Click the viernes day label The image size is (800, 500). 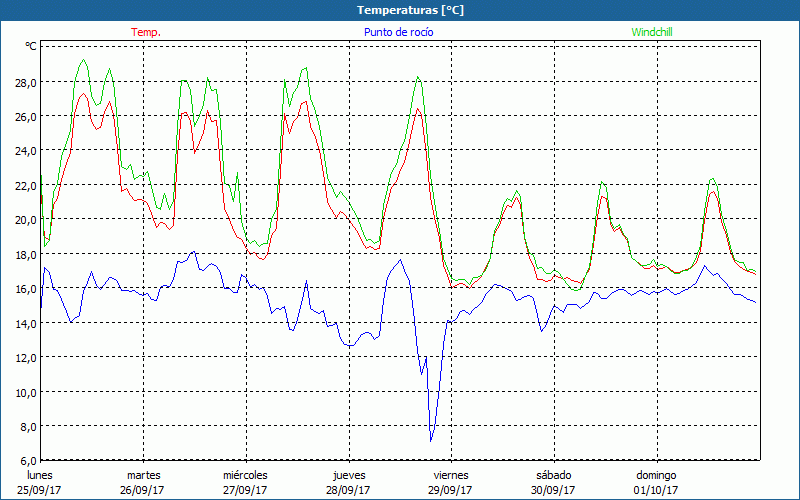pos(450,475)
